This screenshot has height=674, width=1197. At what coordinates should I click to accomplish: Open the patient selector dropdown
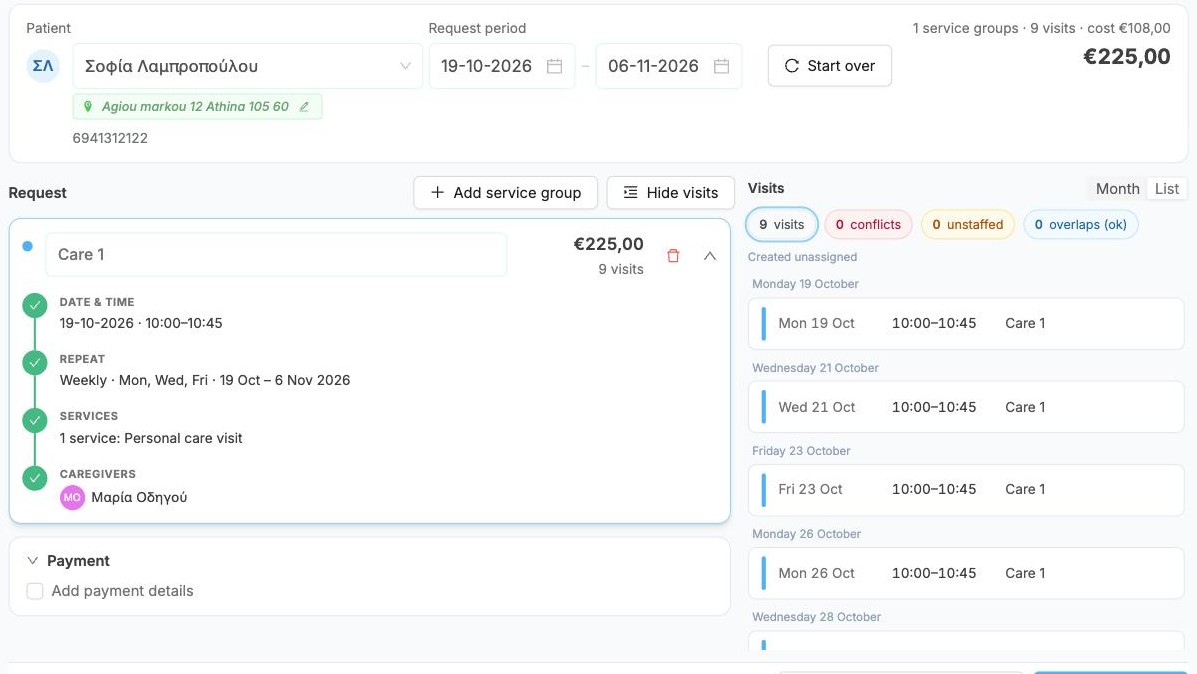point(247,66)
